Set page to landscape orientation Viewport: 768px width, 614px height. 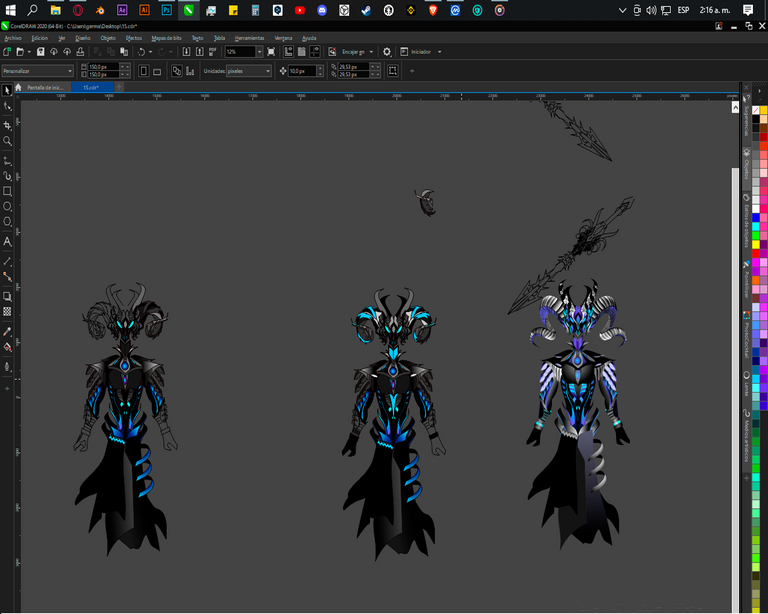[157, 71]
